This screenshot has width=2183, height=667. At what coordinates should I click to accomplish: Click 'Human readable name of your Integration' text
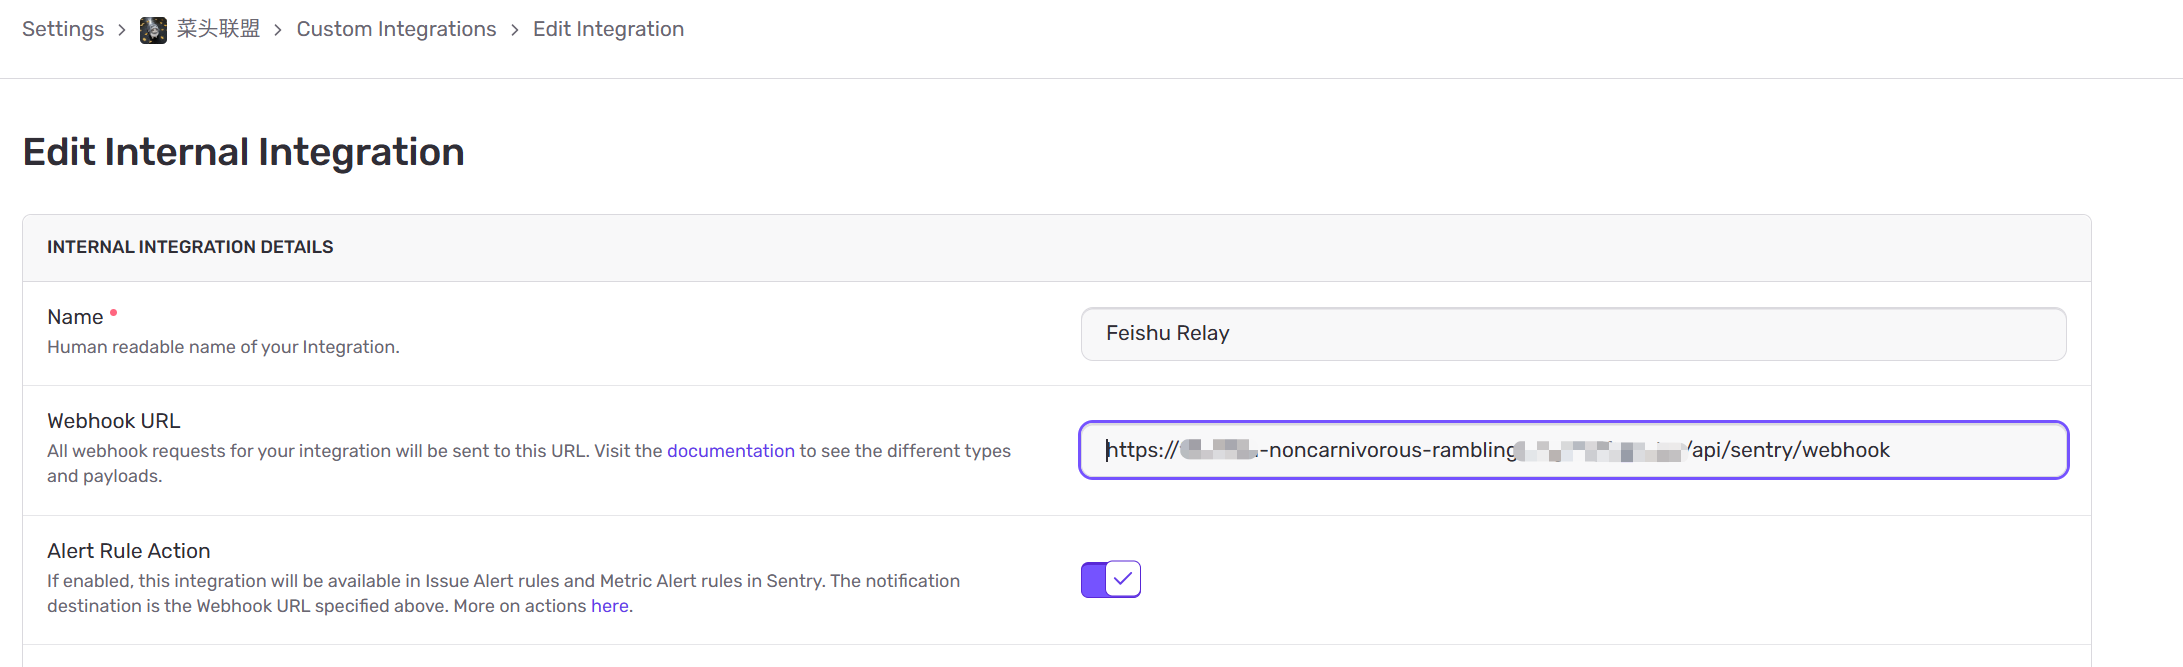pyautogui.click(x=223, y=347)
